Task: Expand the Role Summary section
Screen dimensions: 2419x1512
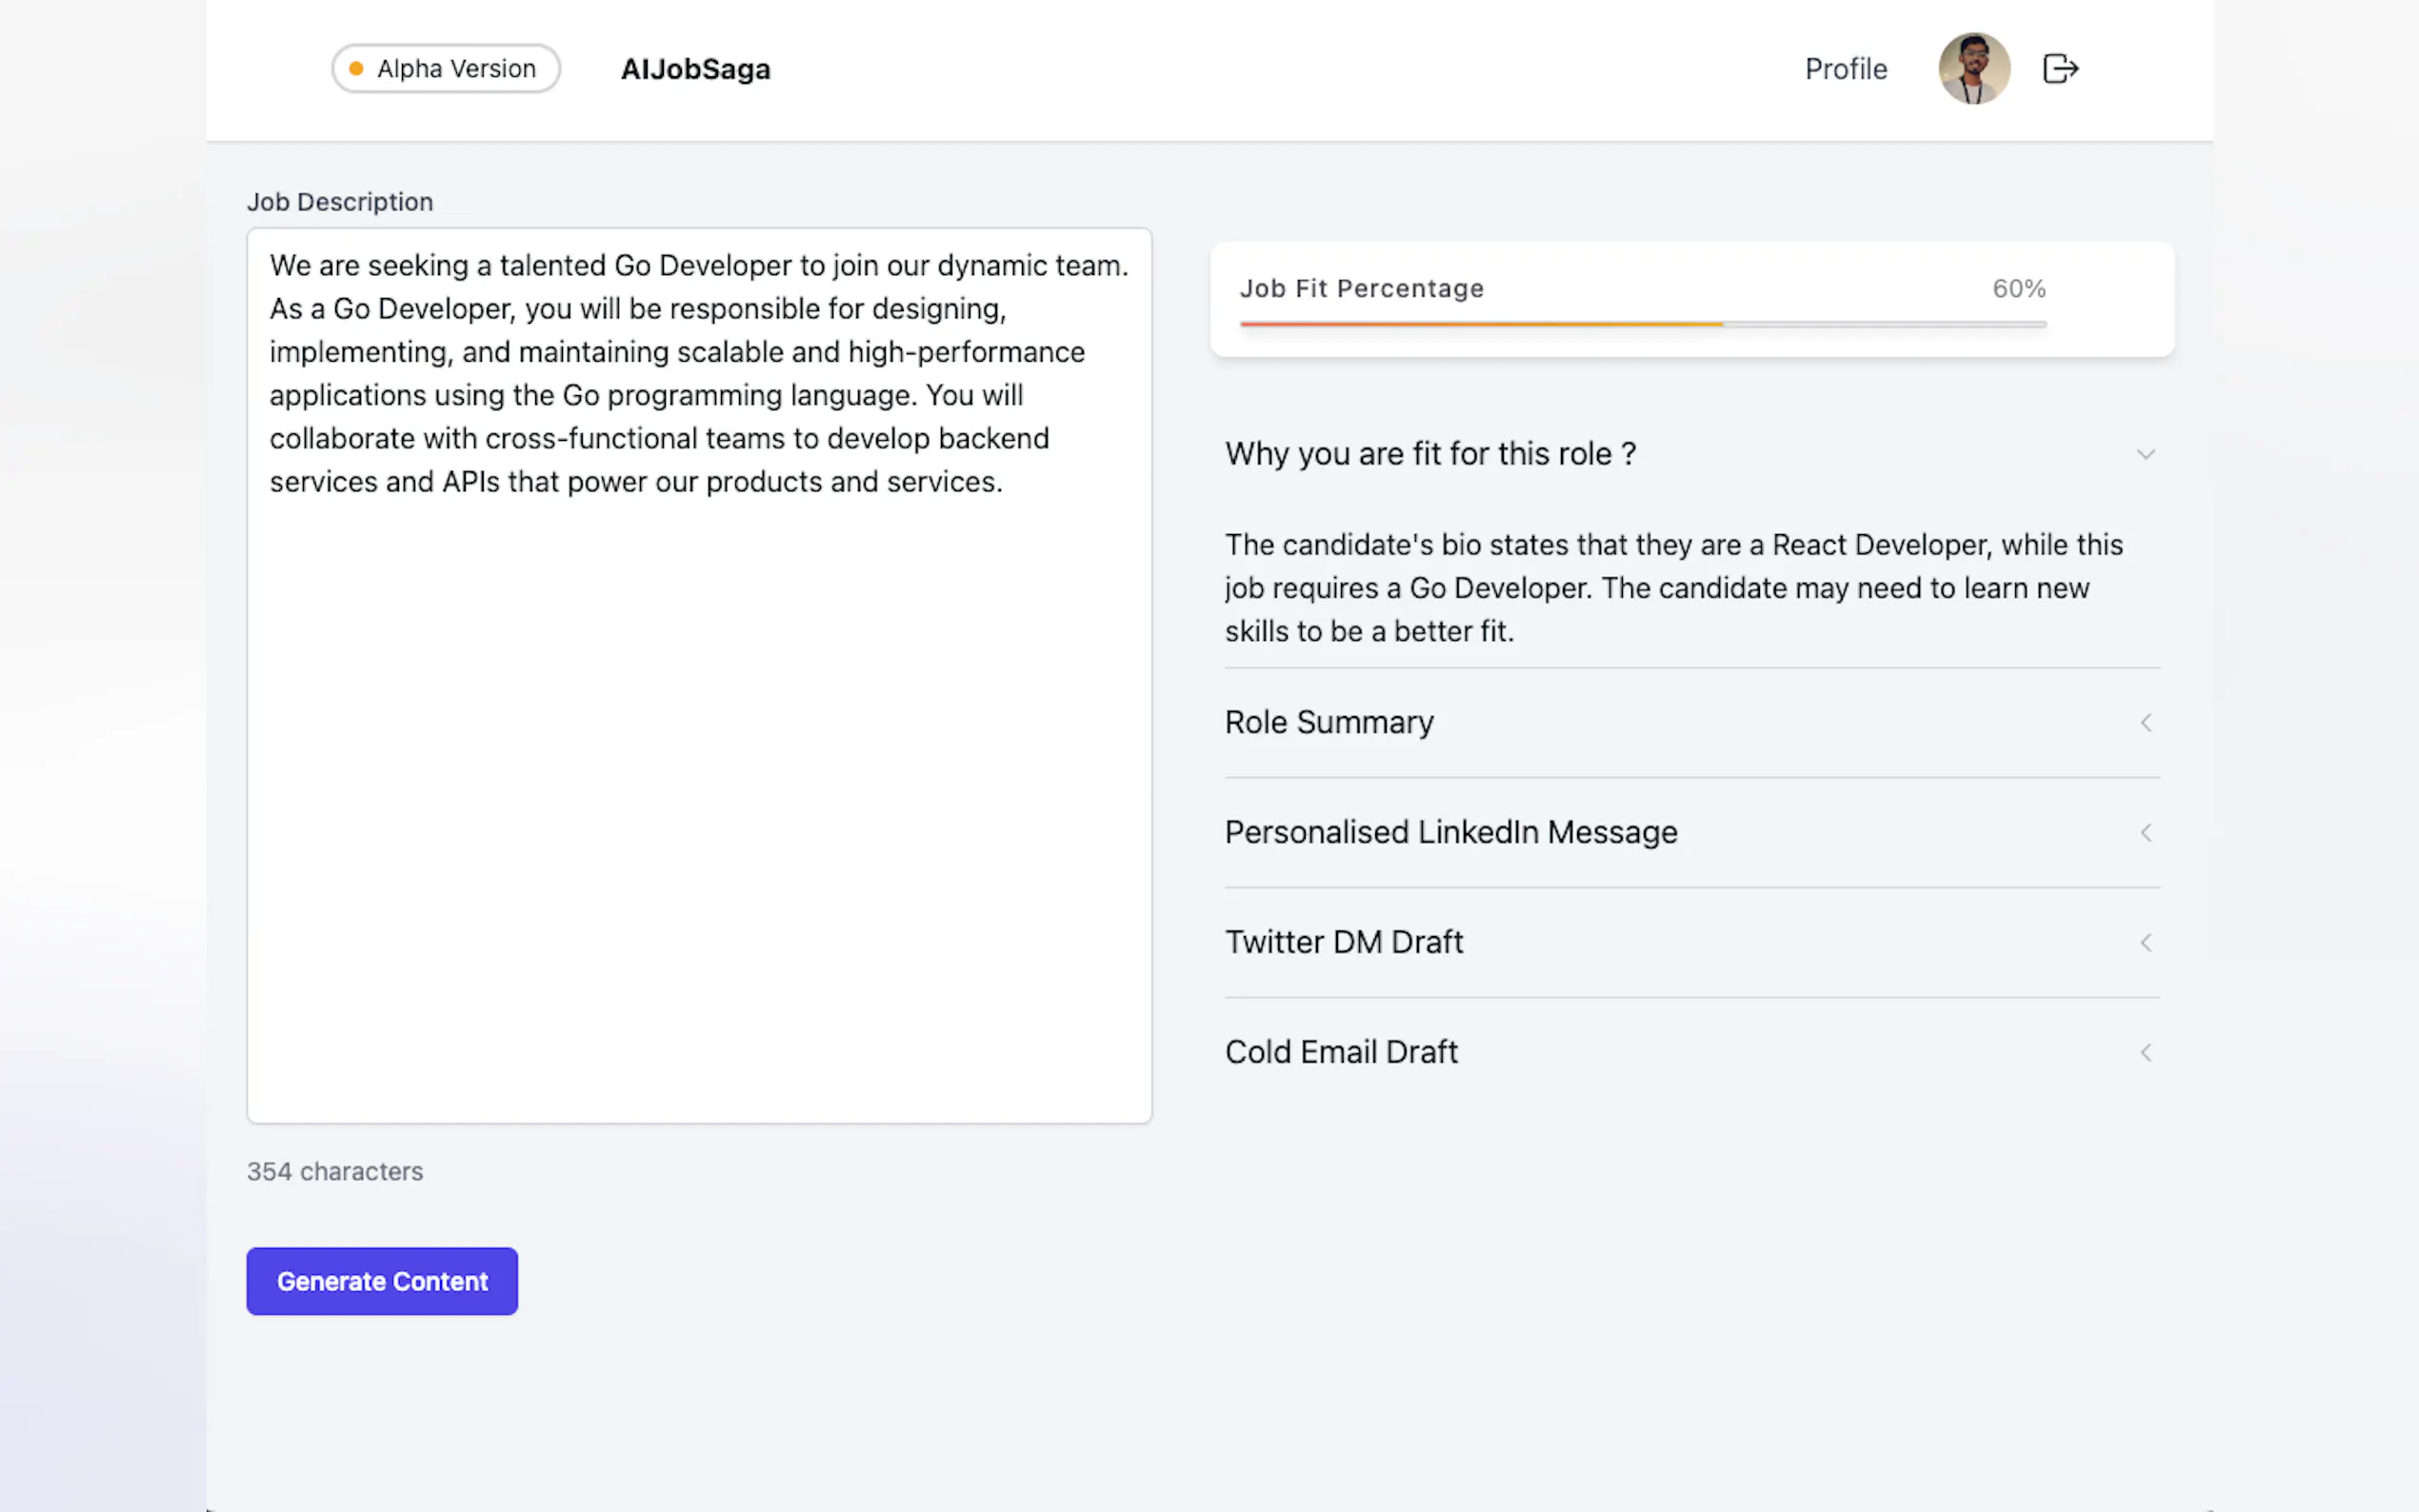Action: pos(1329,722)
